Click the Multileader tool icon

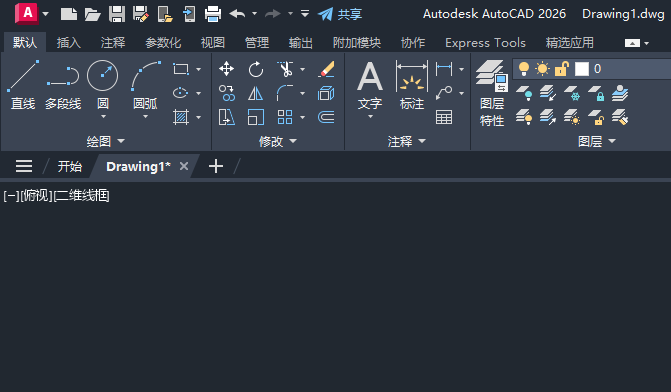click(x=444, y=93)
